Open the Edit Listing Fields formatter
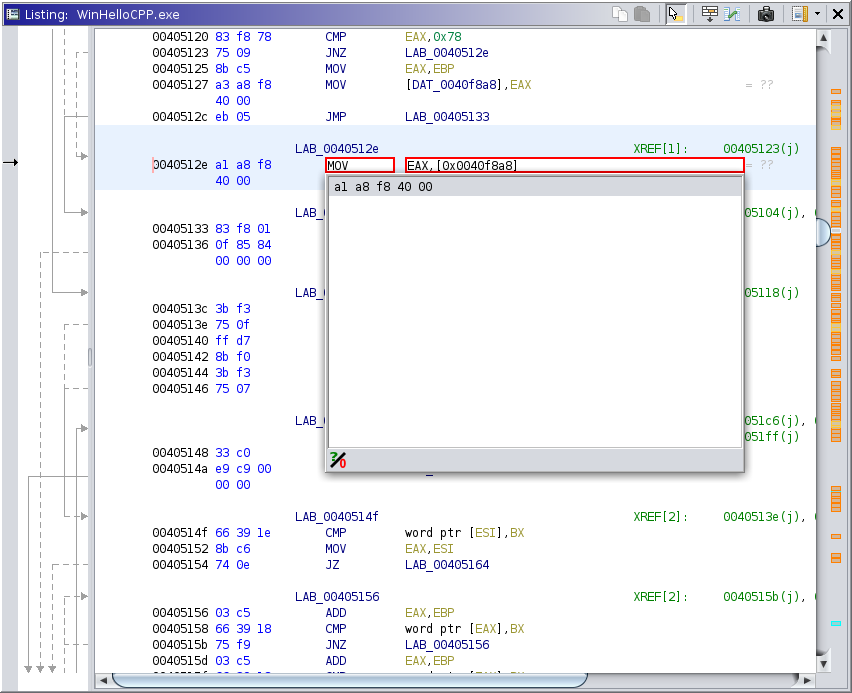852x693 pixels. pyautogui.click(x=709, y=14)
